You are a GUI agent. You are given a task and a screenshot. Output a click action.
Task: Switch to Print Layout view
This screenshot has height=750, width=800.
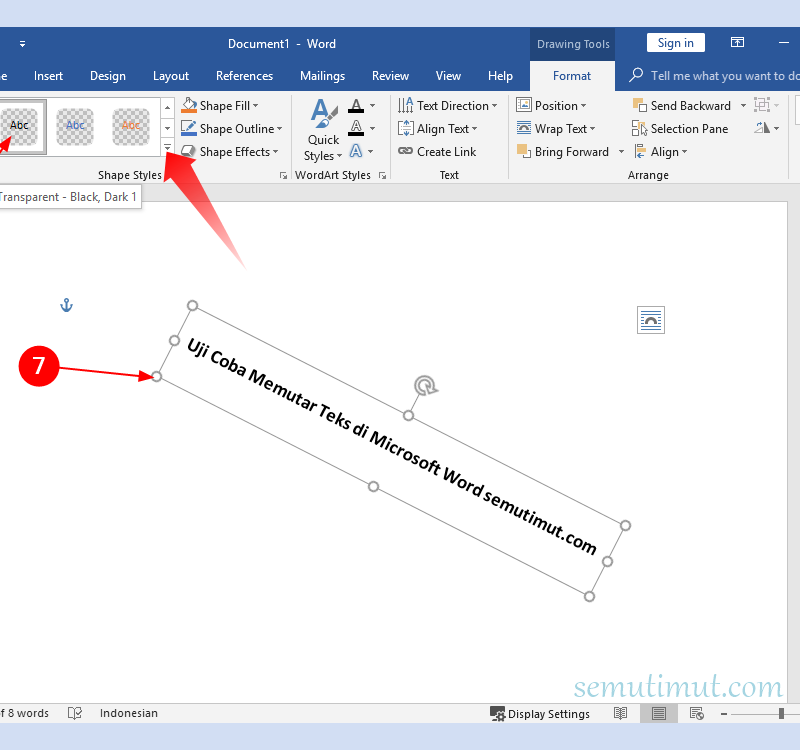pyautogui.click(x=659, y=713)
